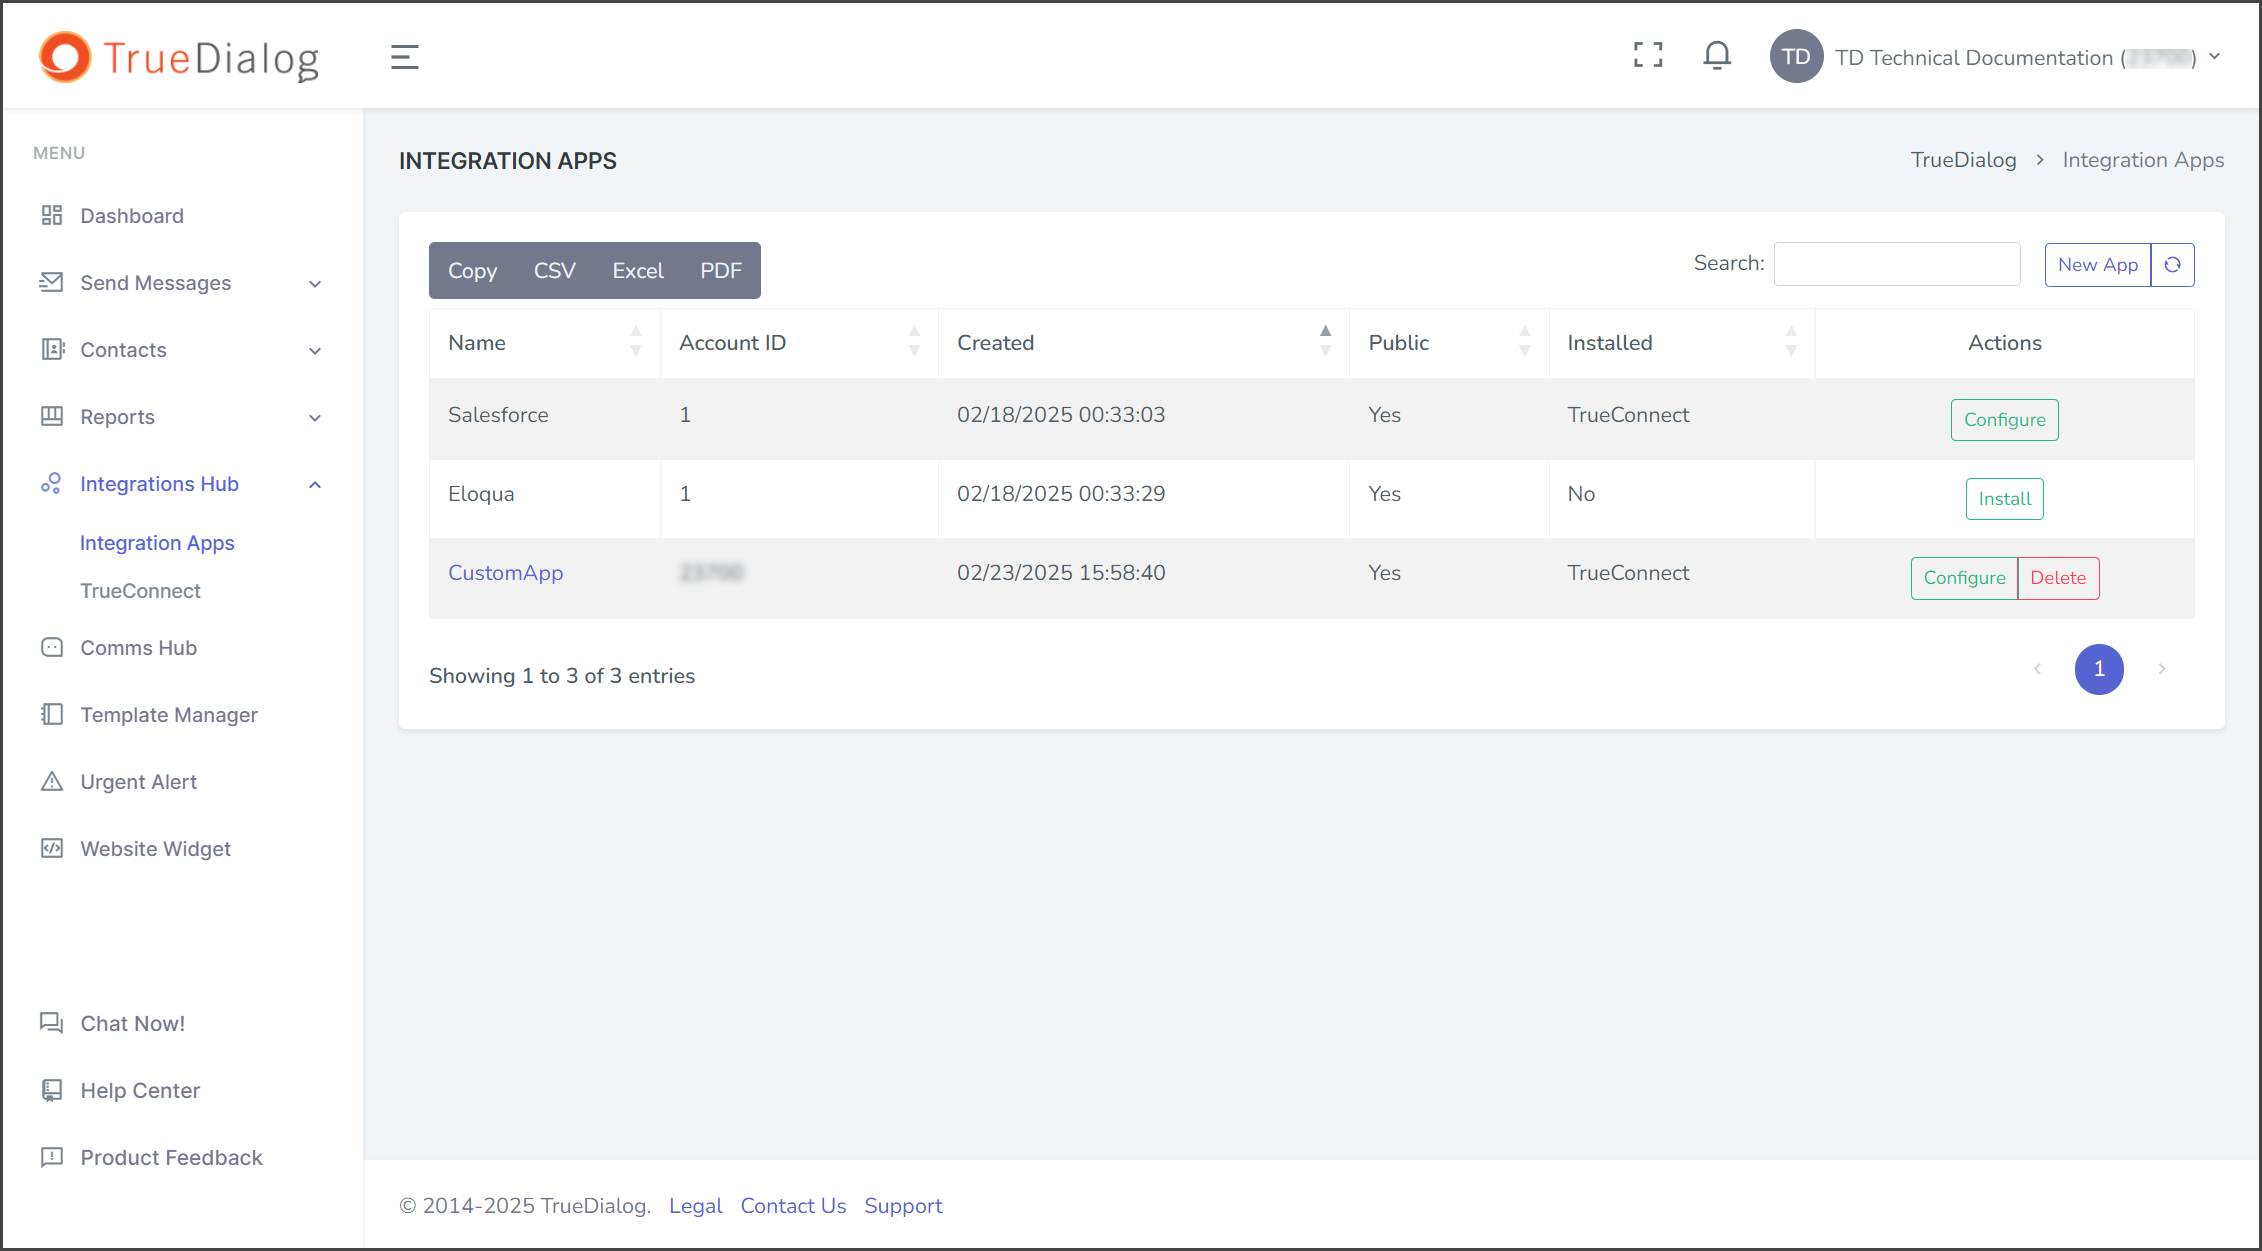The height and width of the screenshot is (1251, 2262).
Task: Expand the Reports menu chevron
Action: click(315, 418)
